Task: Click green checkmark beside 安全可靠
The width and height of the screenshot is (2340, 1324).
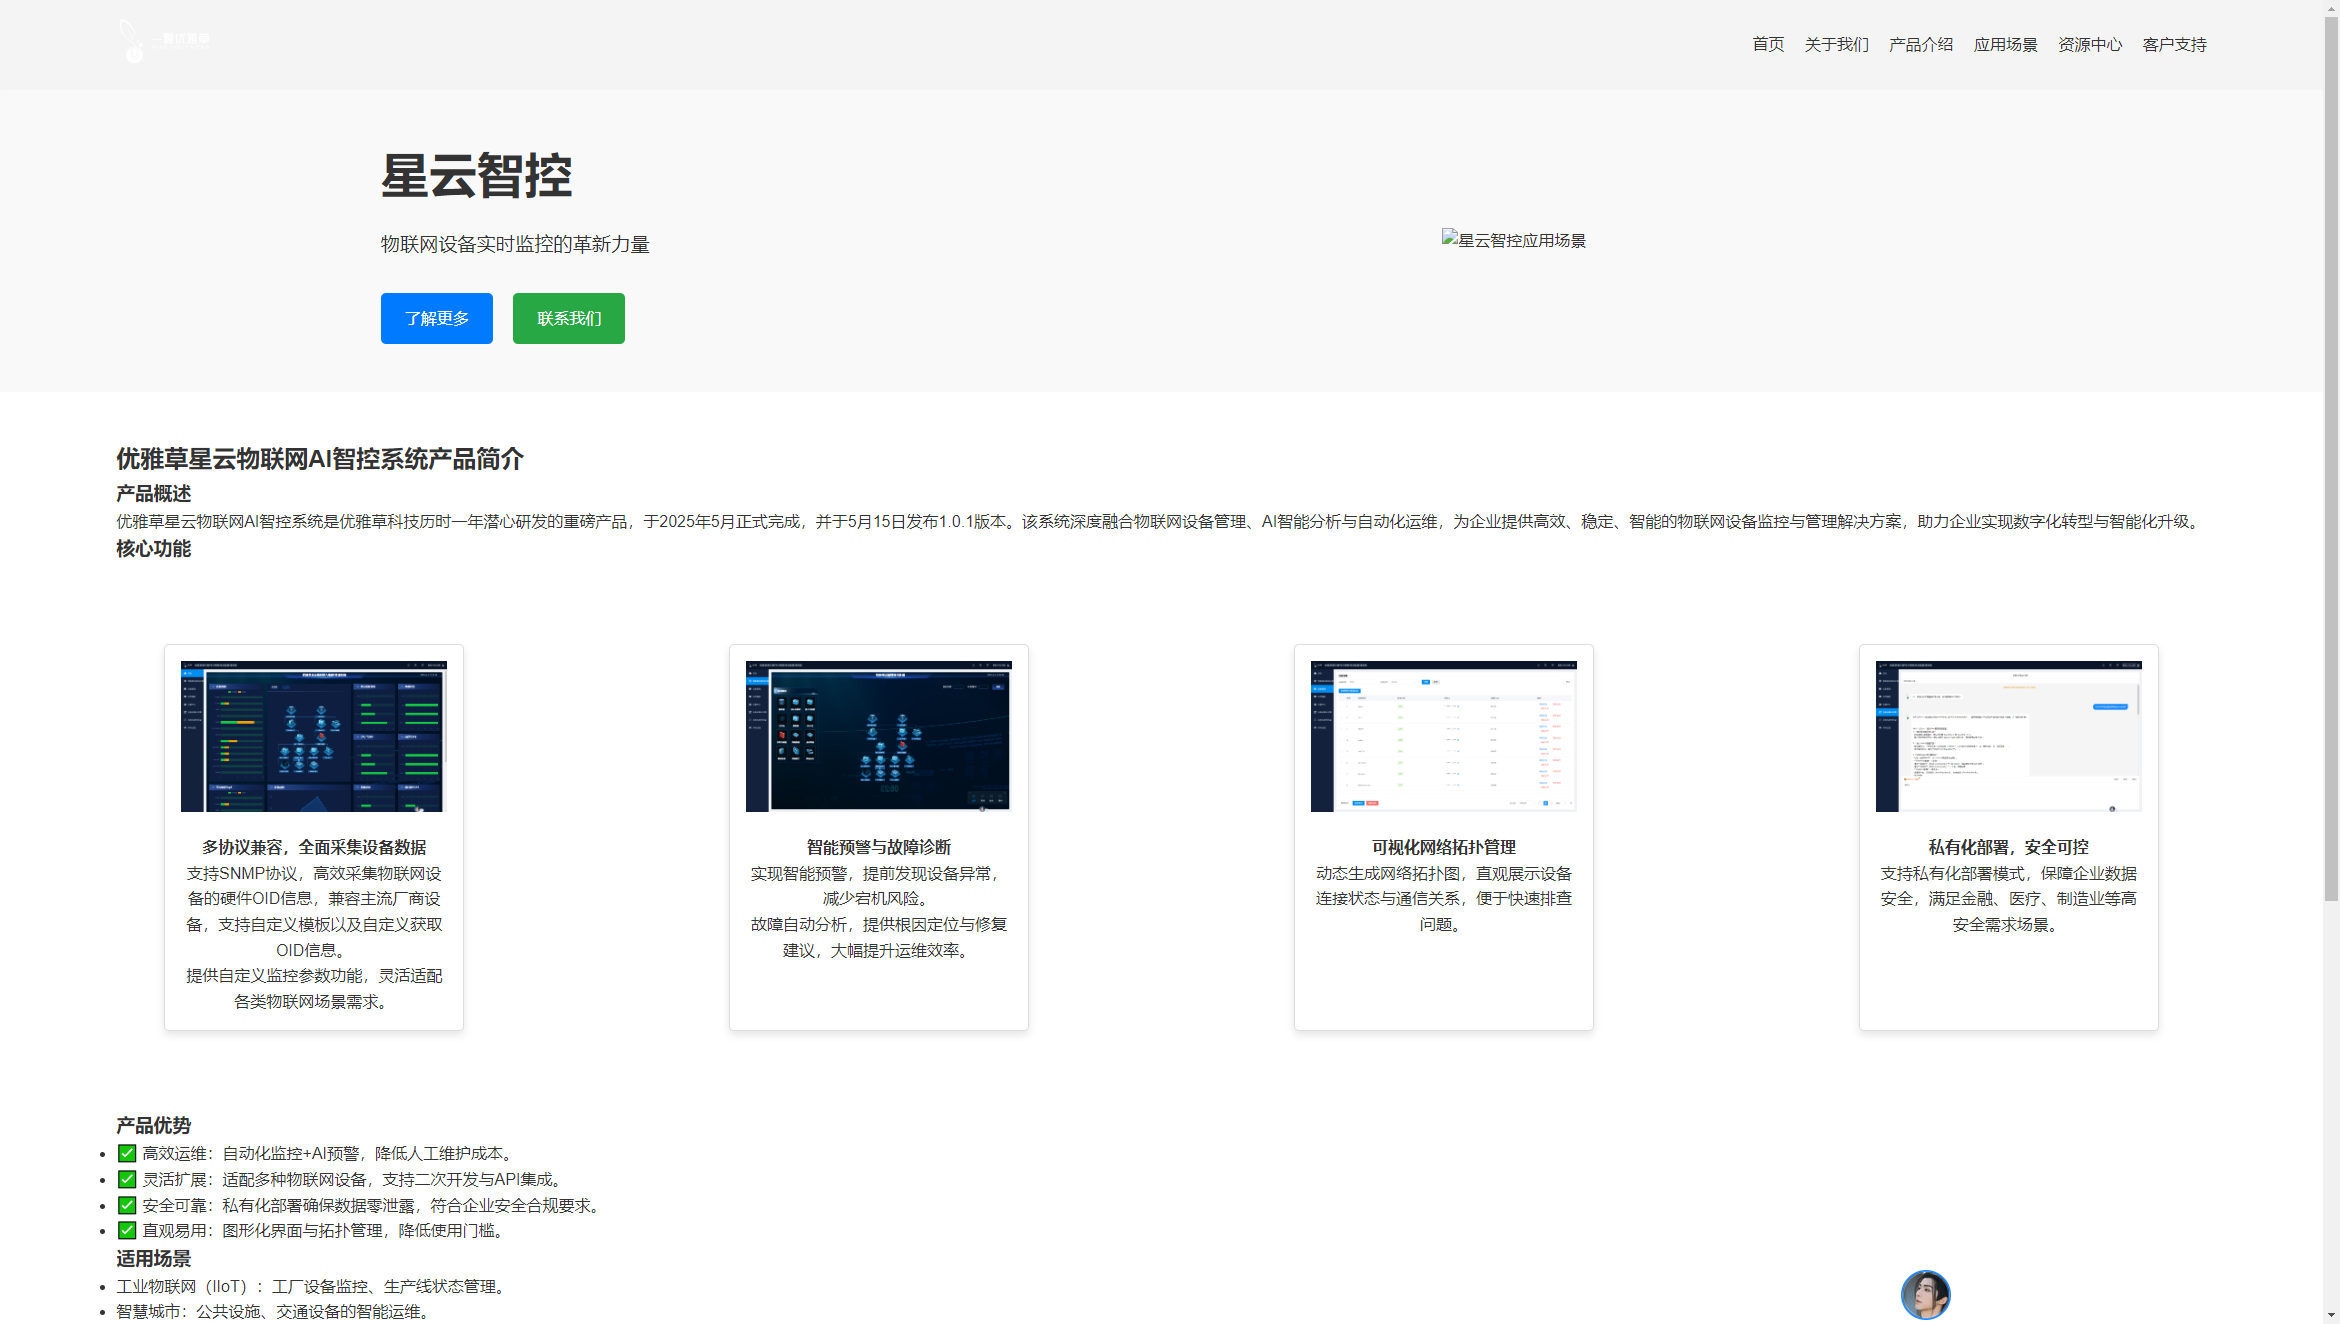Action: pos(127,1205)
